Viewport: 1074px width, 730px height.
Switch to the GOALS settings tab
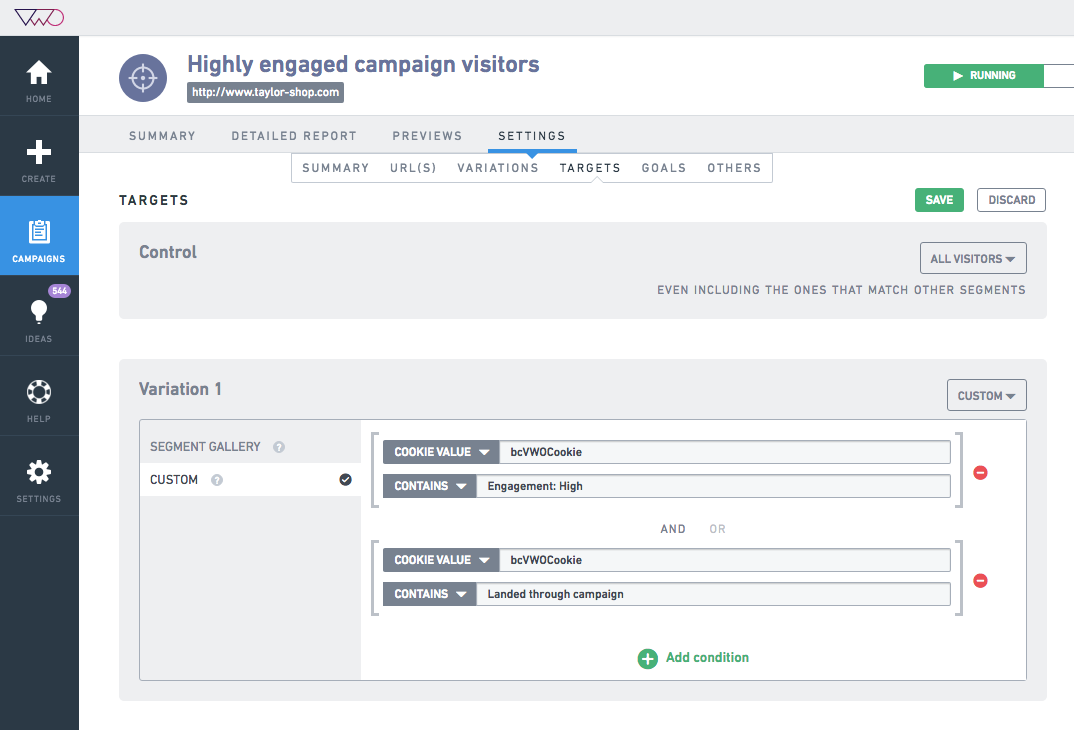[663, 168]
